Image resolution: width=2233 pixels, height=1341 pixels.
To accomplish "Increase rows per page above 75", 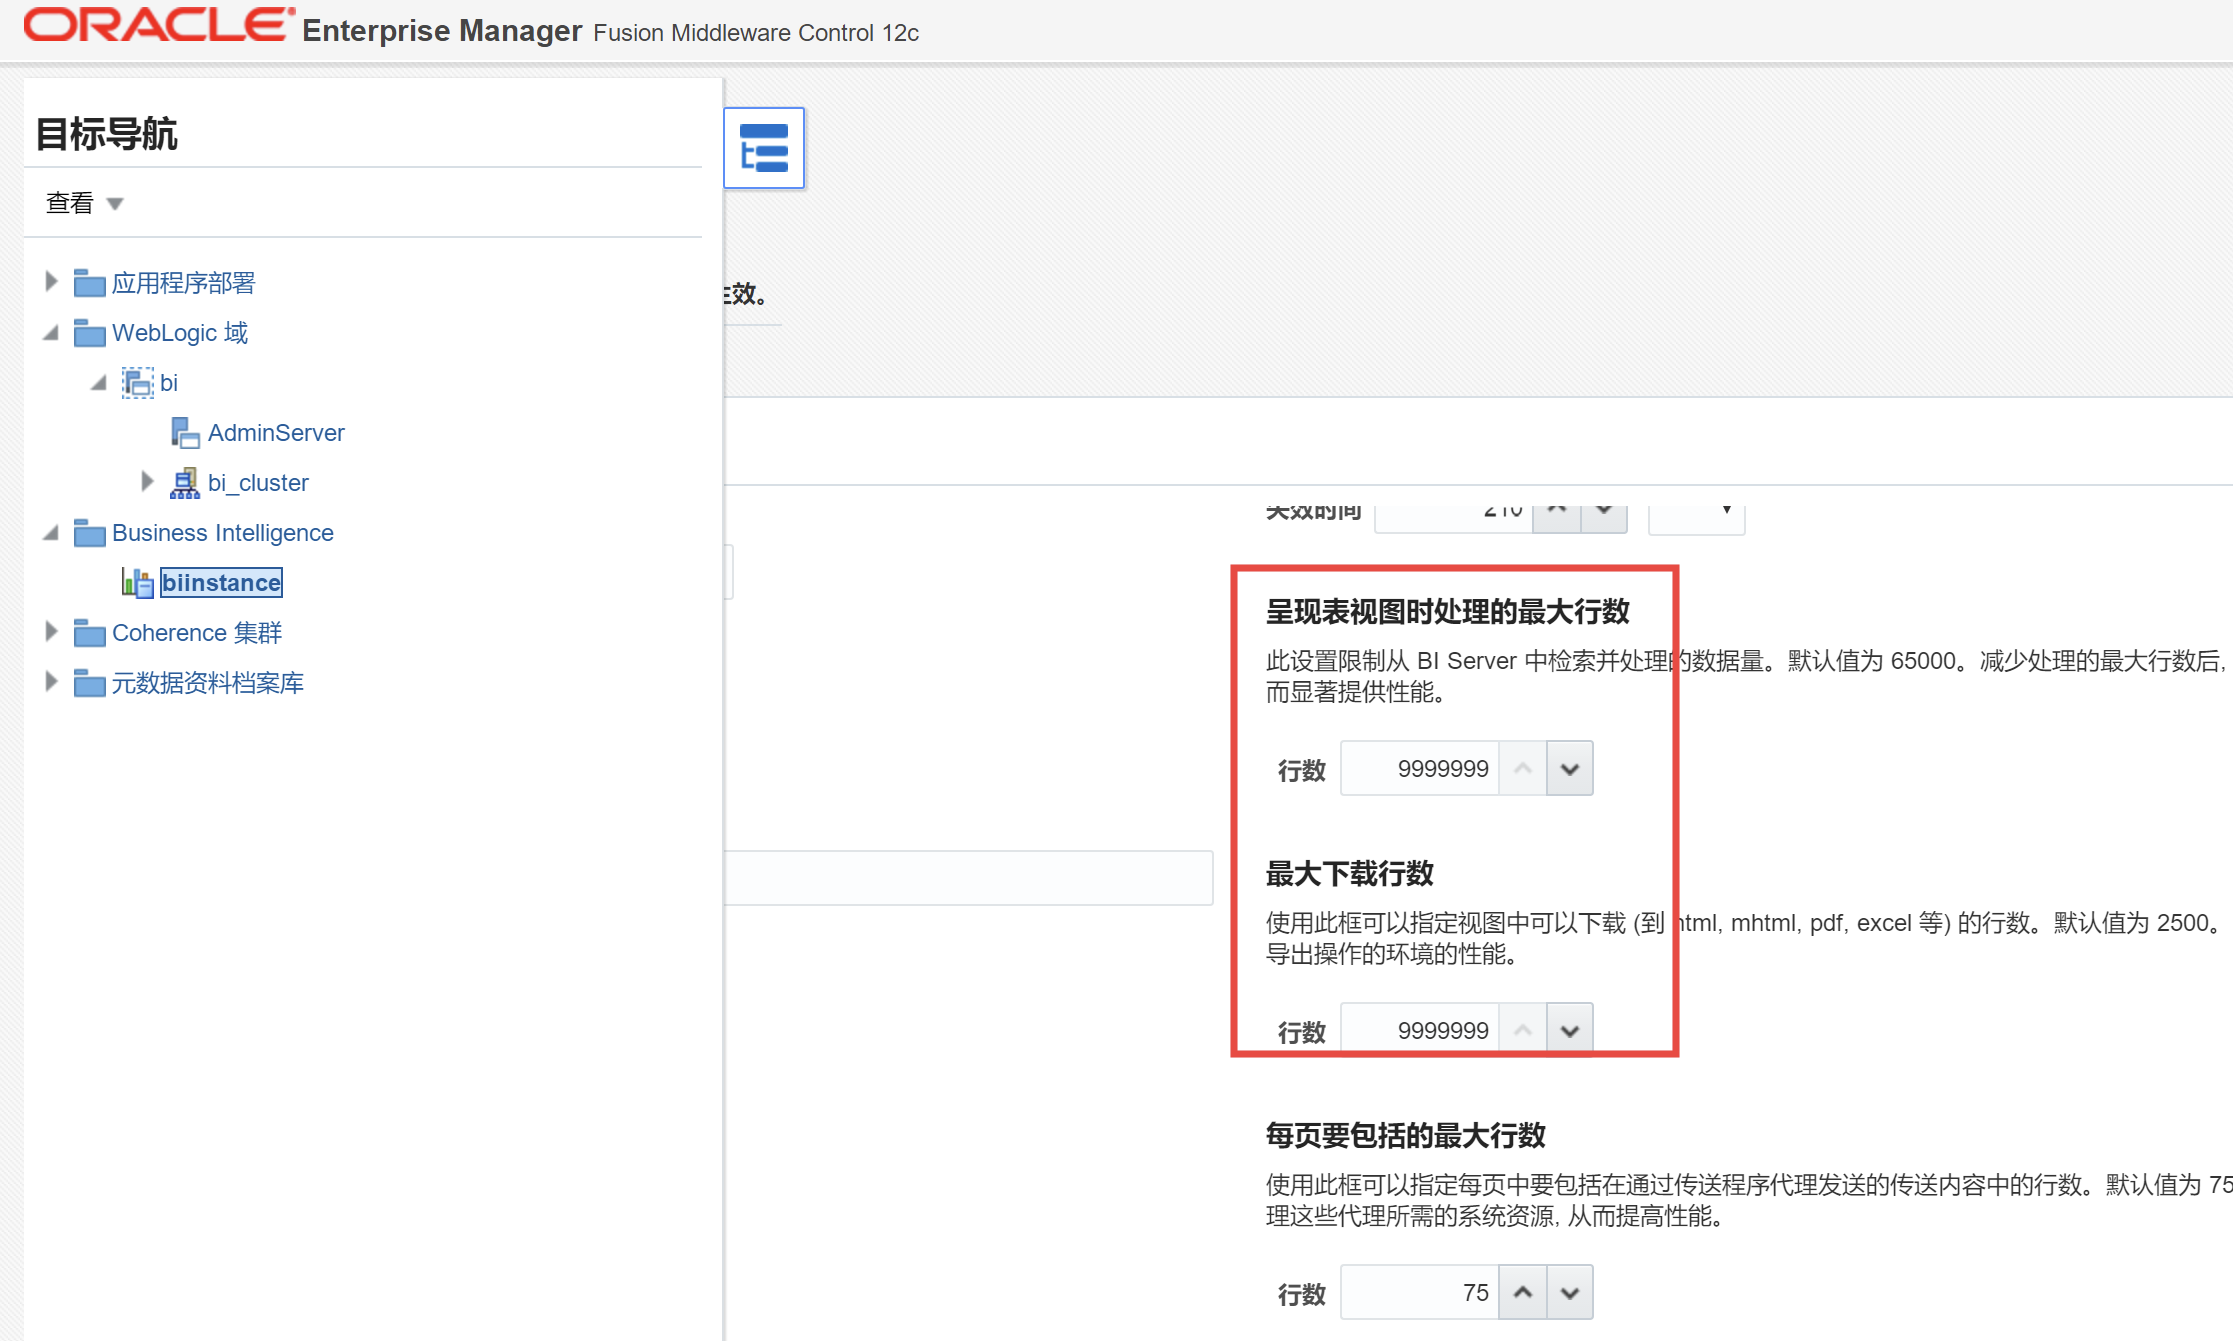I will (x=1523, y=1292).
